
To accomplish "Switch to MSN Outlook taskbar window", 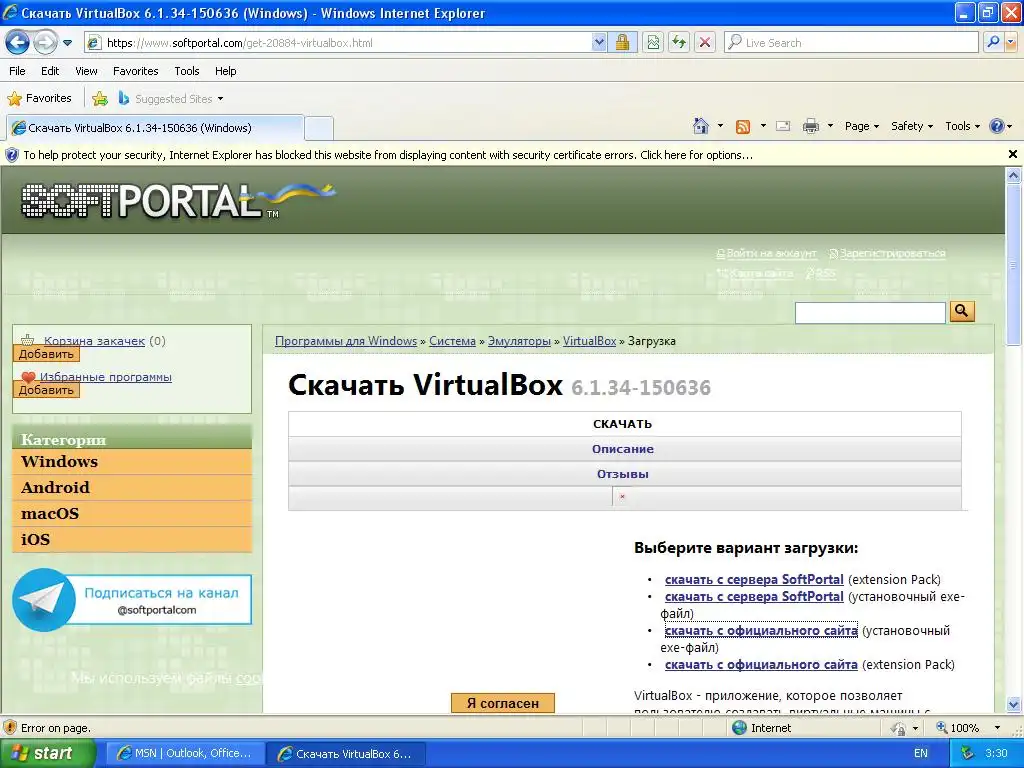I will coord(185,753).
